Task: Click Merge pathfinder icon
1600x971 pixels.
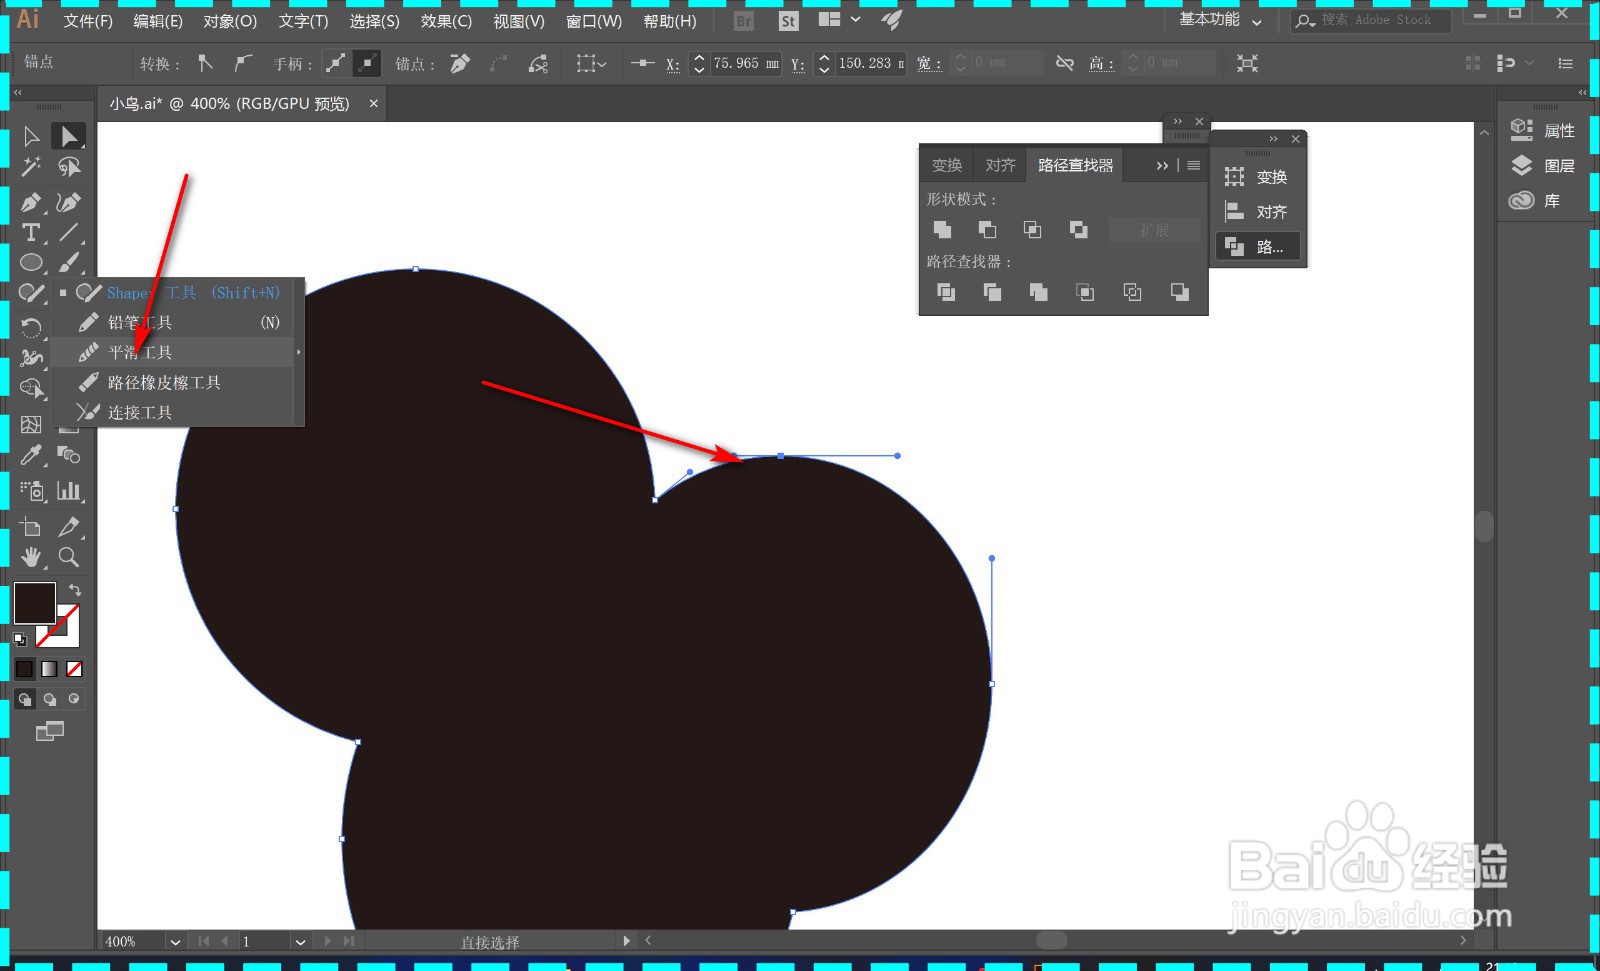Action: [1038, 292]
